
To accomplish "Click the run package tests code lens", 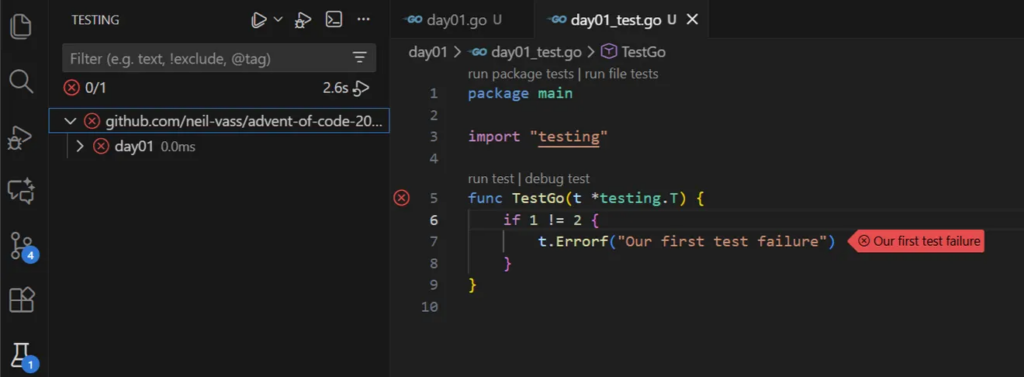I will coord(520,74).
